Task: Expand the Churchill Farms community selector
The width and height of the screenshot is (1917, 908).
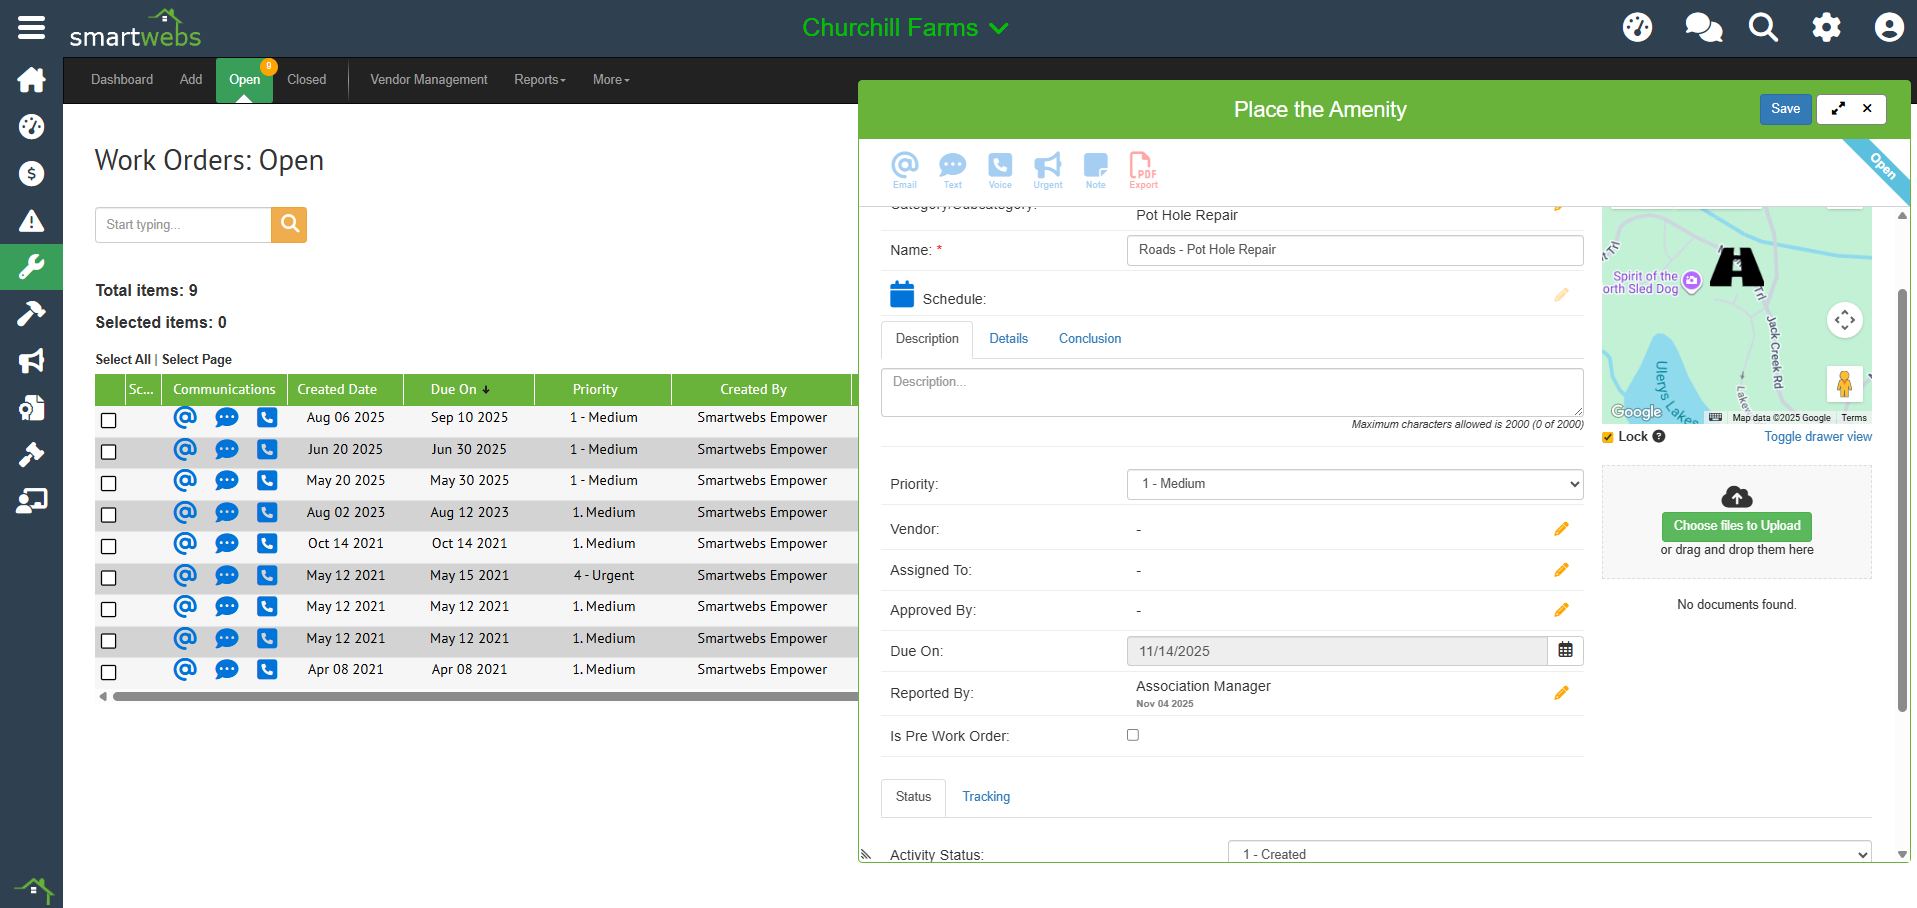Action: [x=904, y=28]
